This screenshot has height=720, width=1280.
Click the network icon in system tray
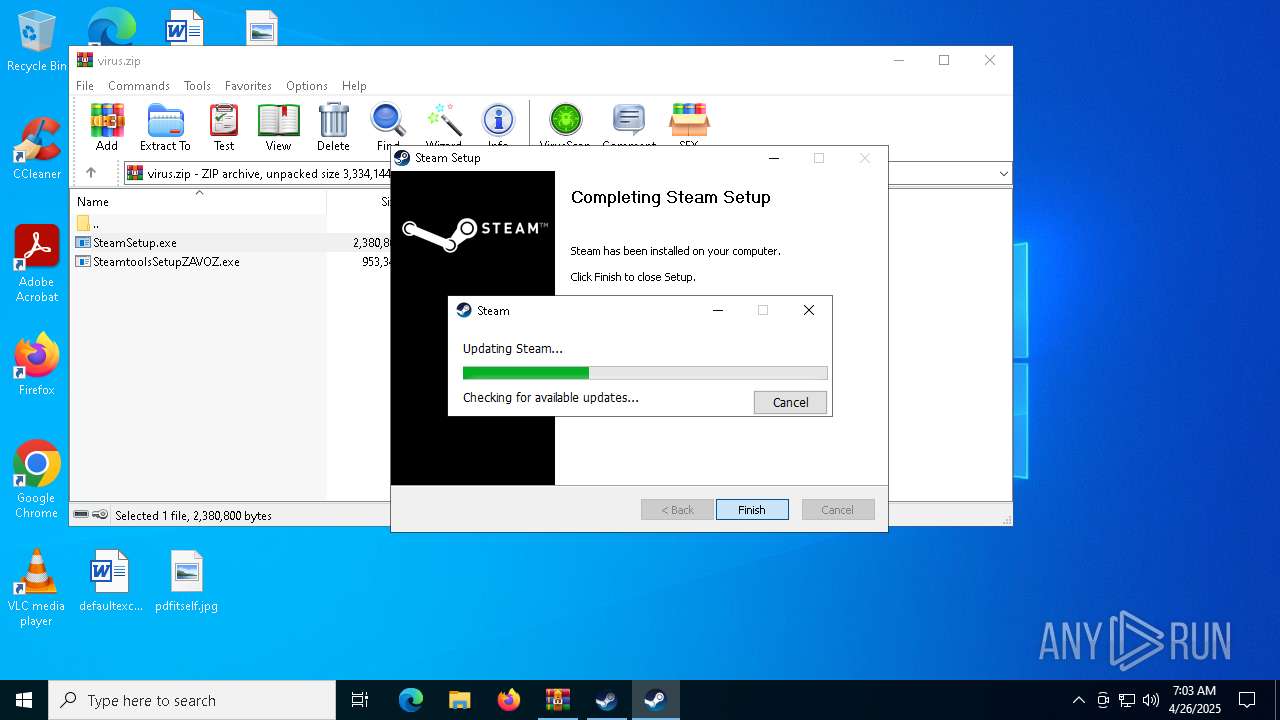coord(1127,700)
